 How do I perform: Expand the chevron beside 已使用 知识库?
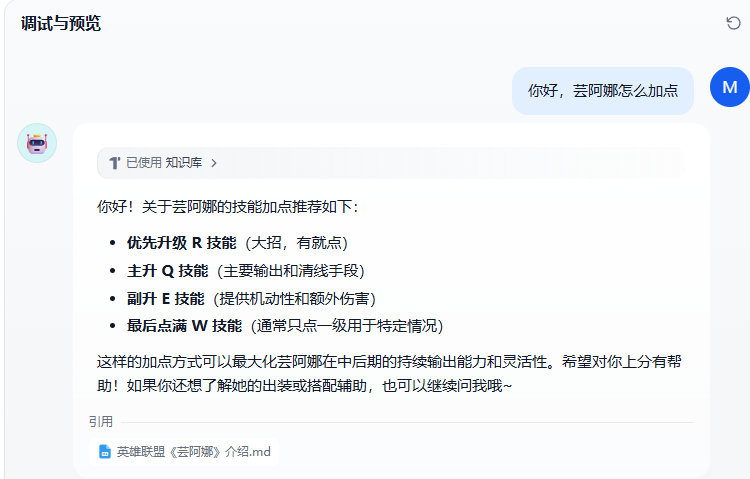click(214, 162)
